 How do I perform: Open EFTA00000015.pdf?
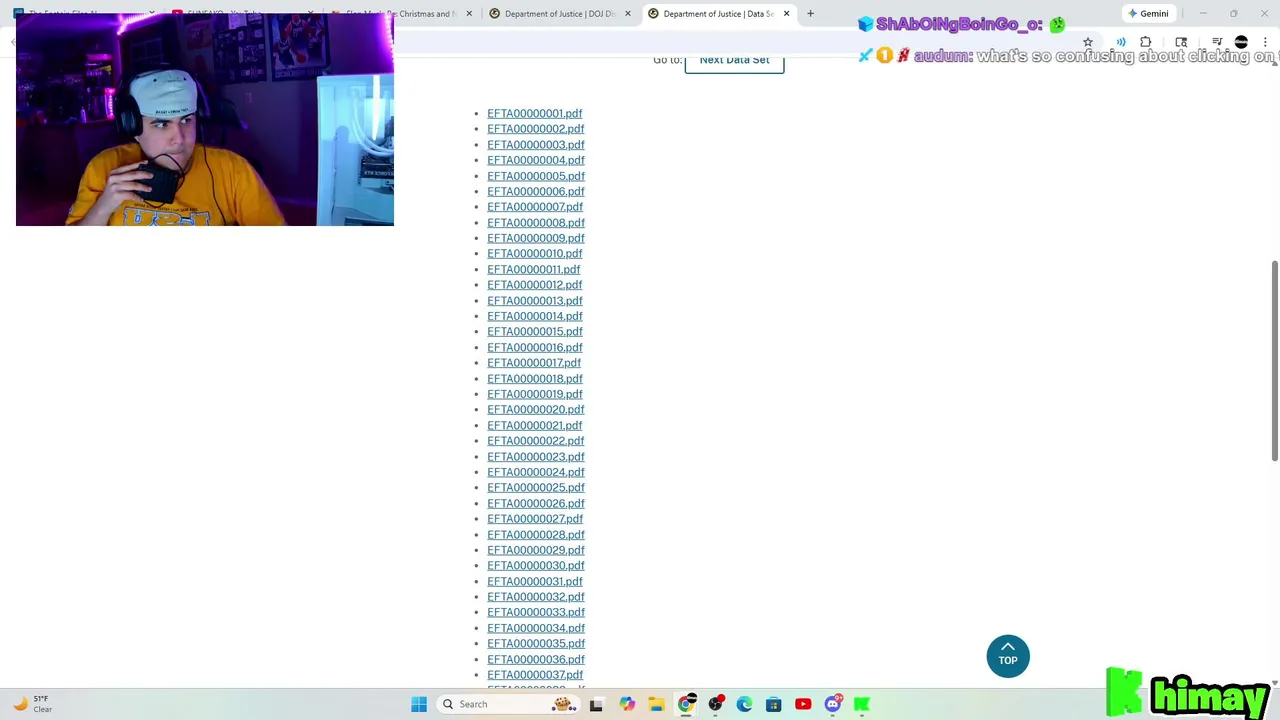click(x=534, y=332)
